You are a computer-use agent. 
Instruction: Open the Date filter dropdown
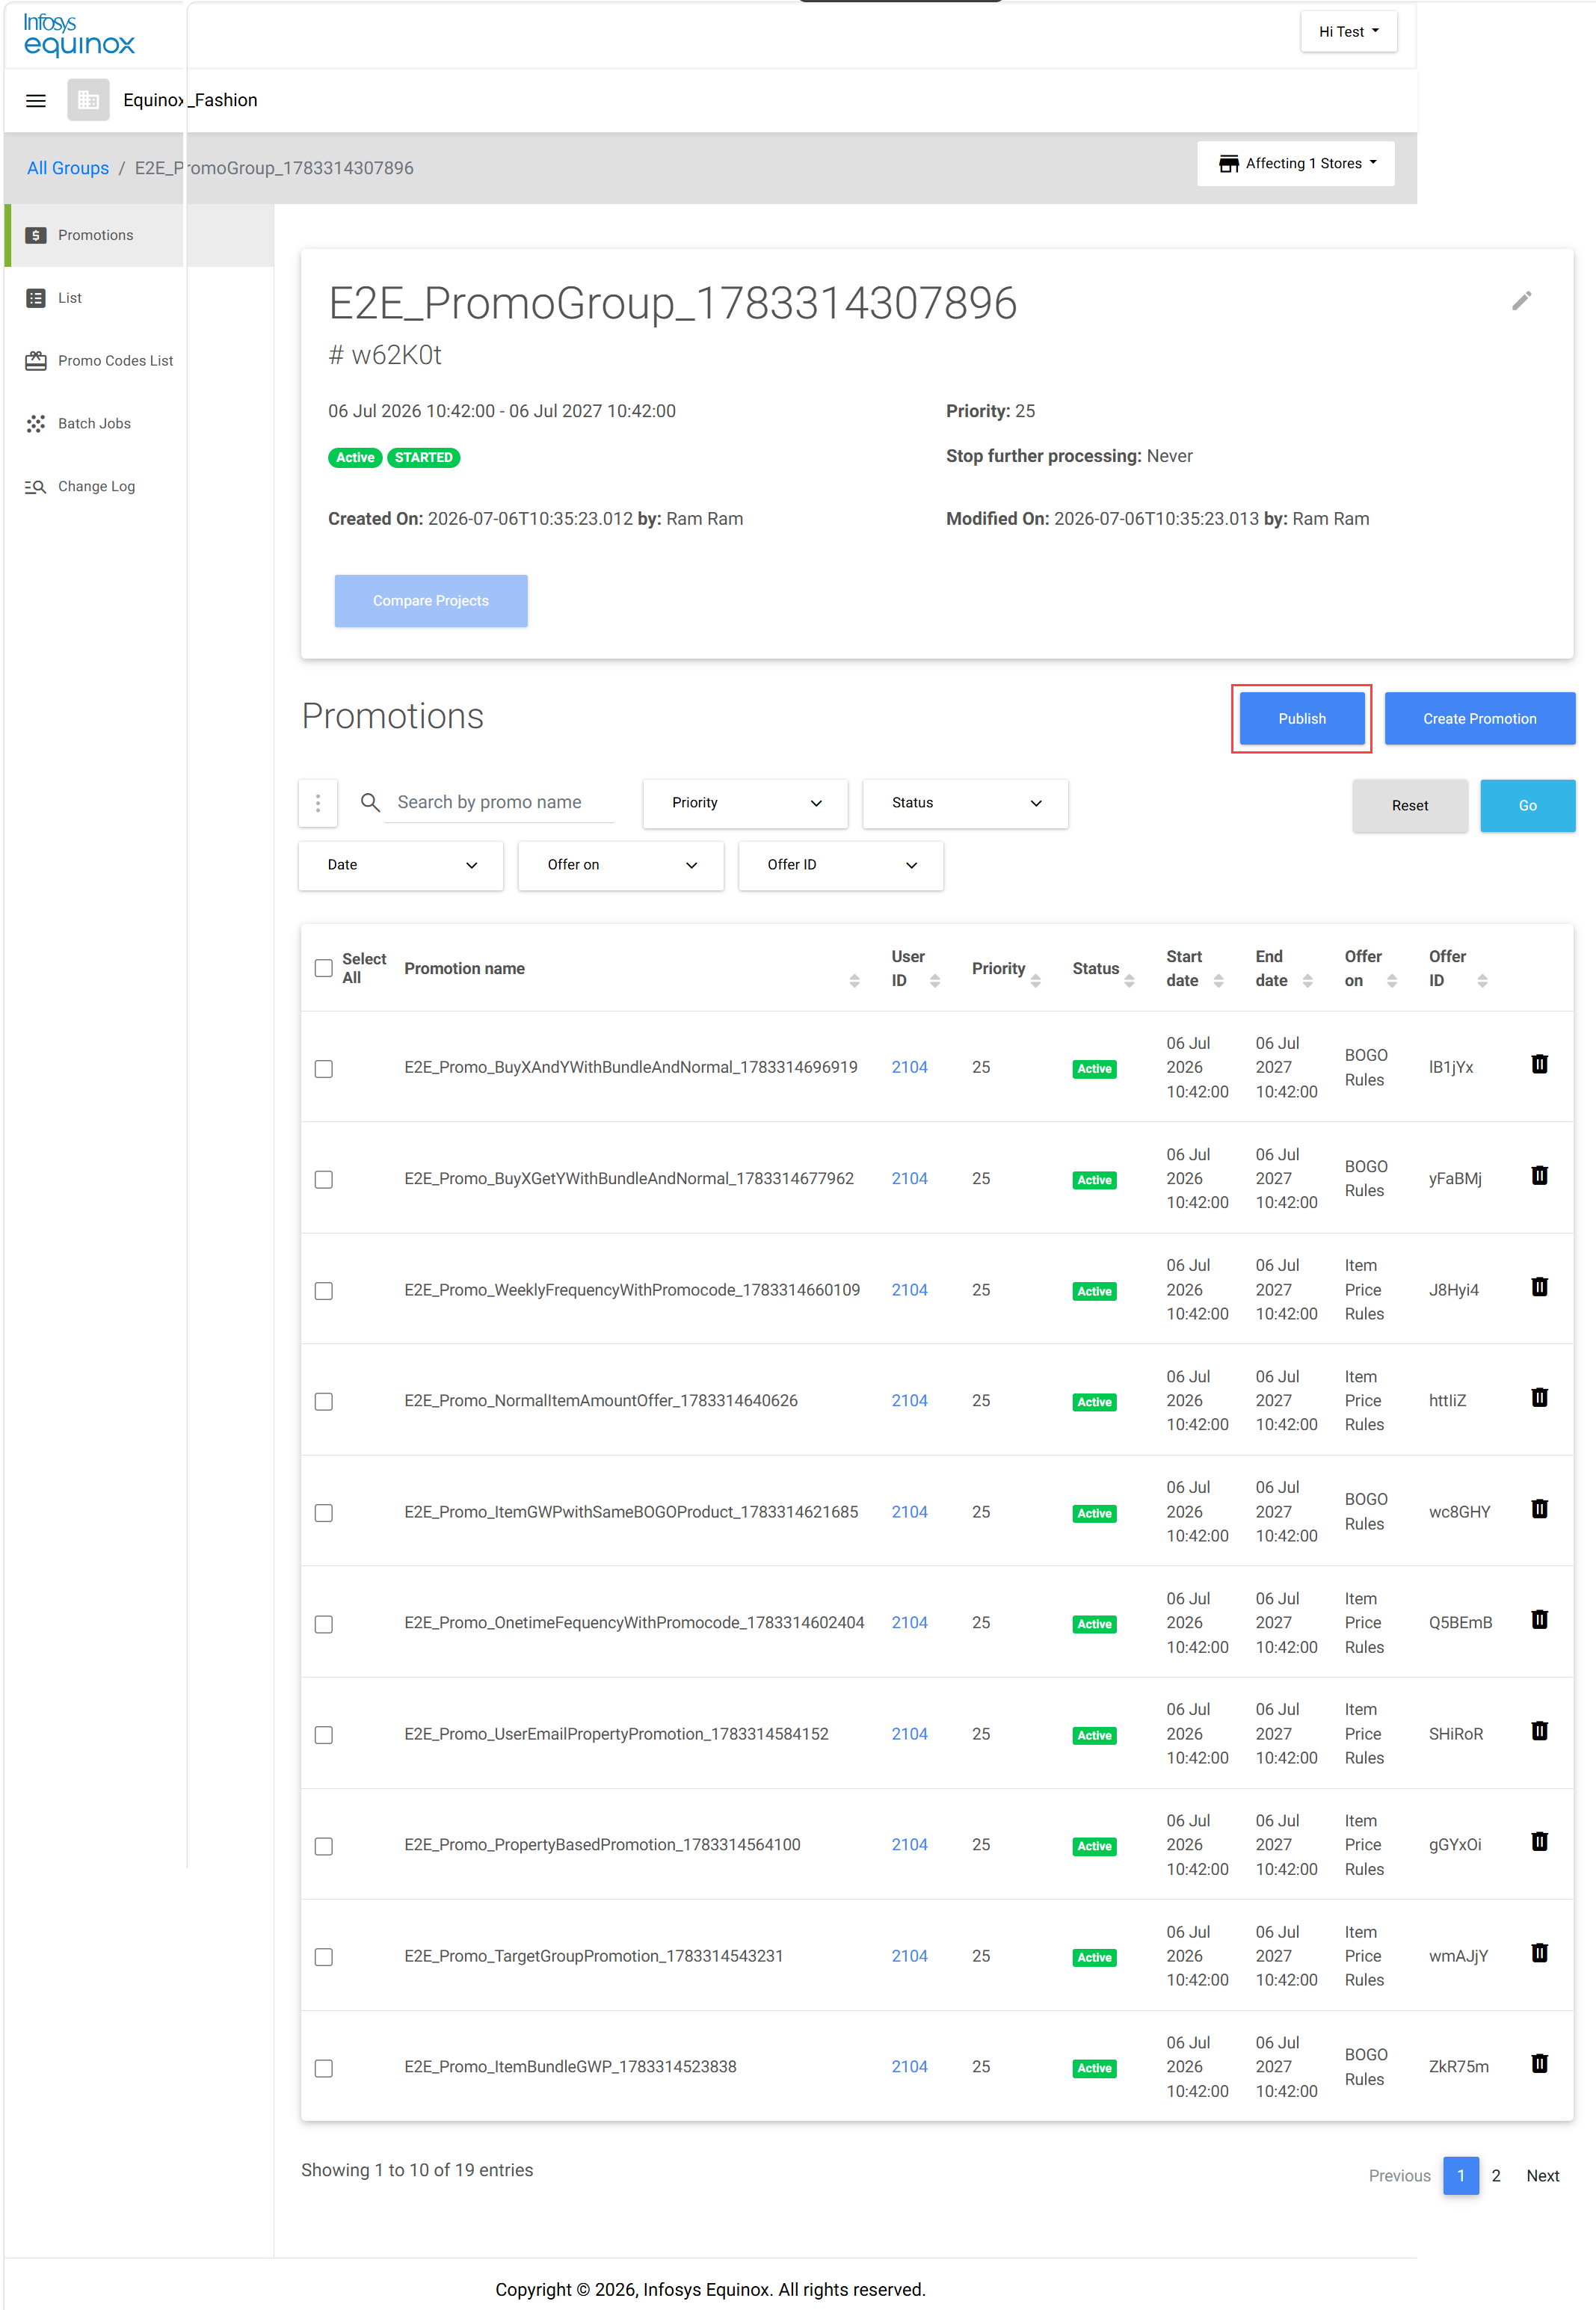click(x=401, y=865)
